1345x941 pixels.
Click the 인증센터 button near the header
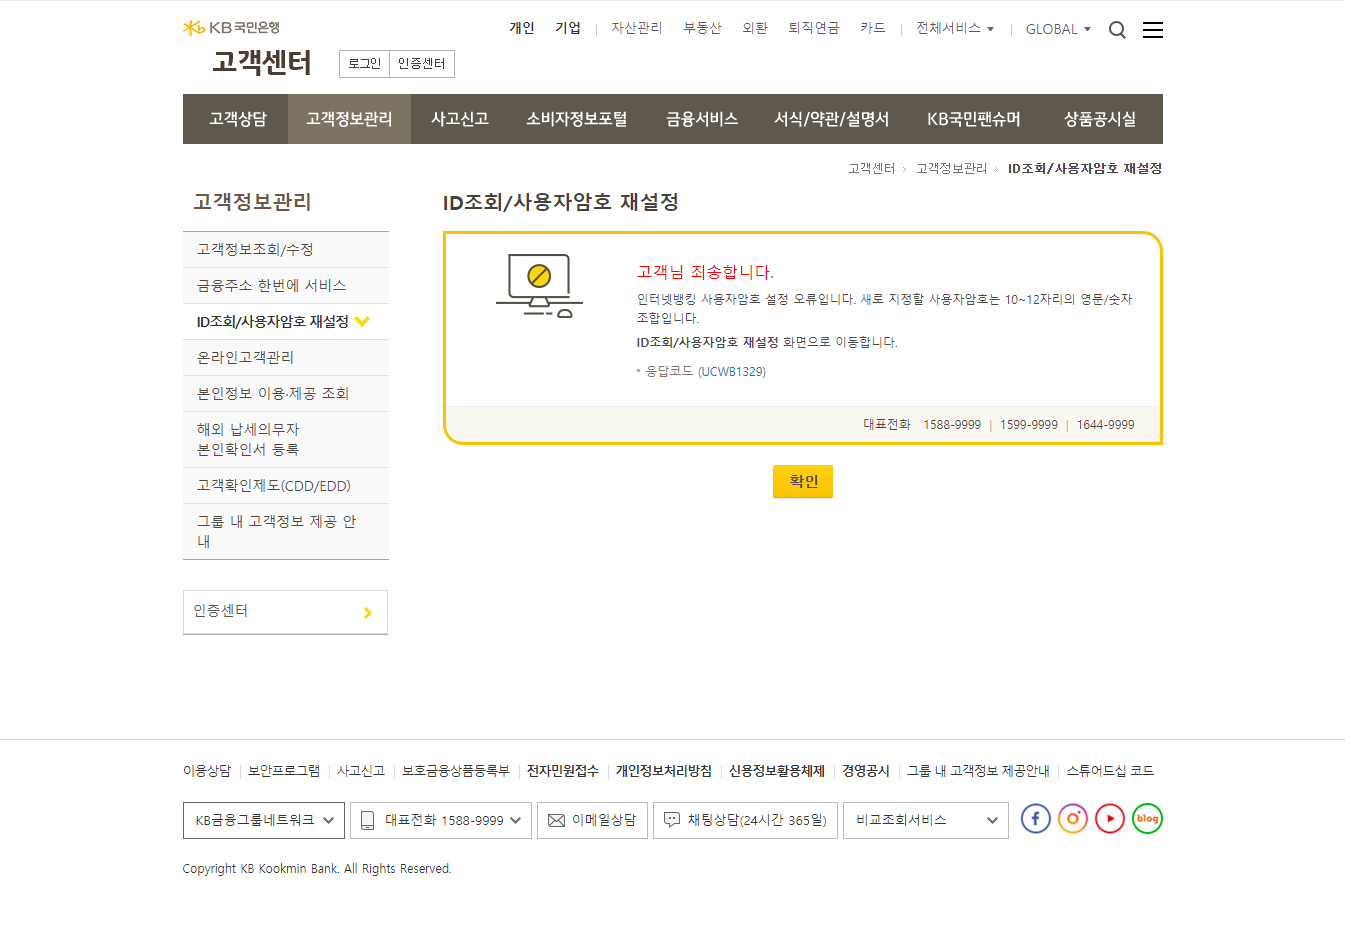point(422,64)
